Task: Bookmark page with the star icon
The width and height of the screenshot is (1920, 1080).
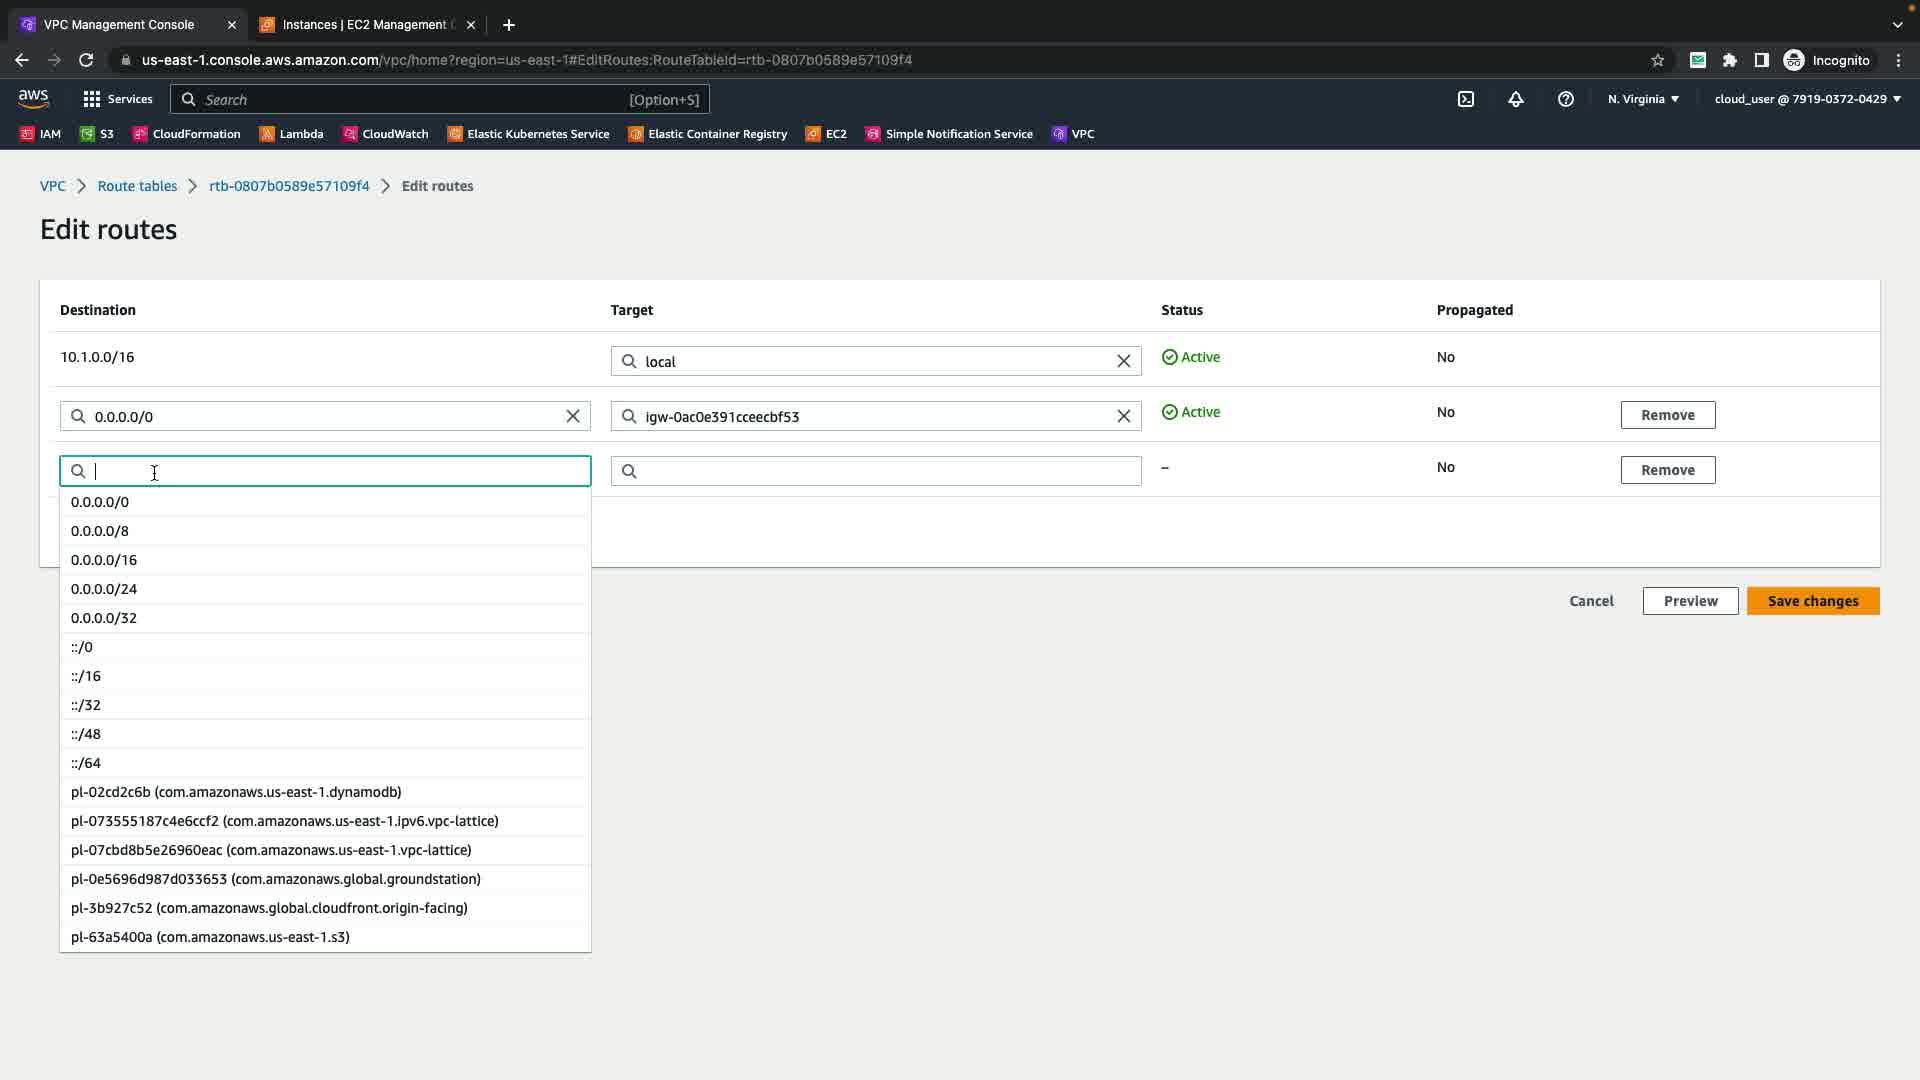Action: pos(1657,60)
